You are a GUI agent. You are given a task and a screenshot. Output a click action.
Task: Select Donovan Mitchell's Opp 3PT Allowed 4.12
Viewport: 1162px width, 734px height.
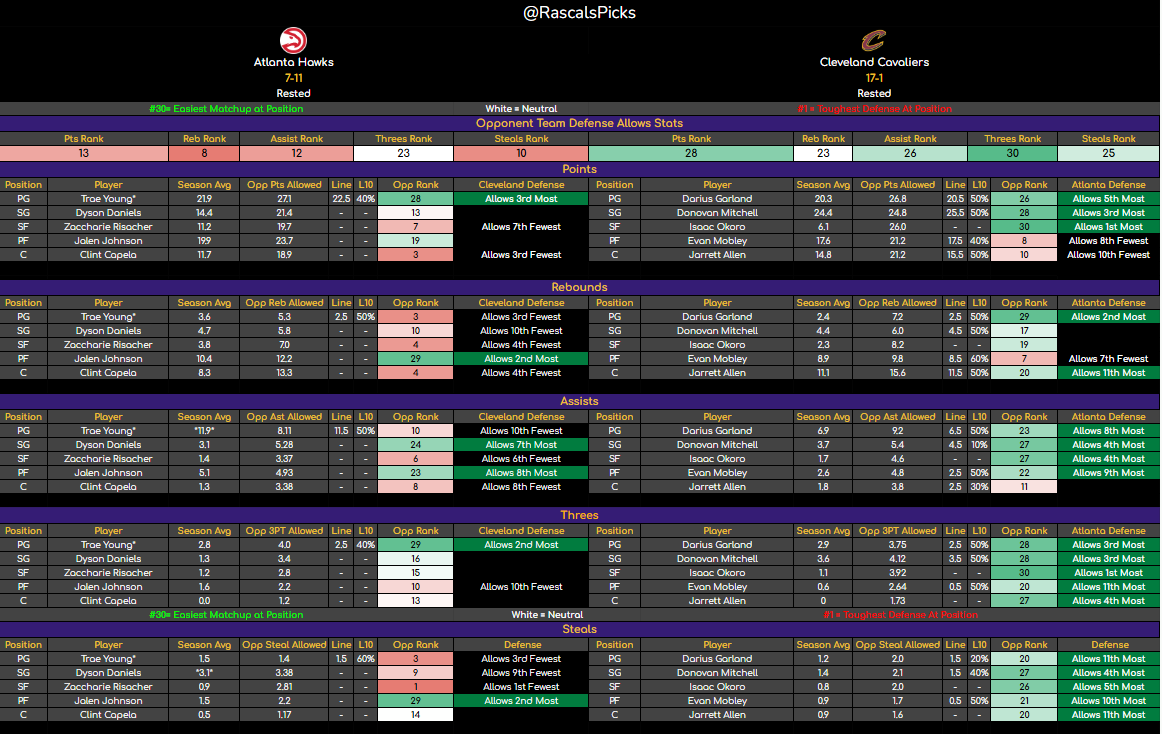[x=897, y=559]
